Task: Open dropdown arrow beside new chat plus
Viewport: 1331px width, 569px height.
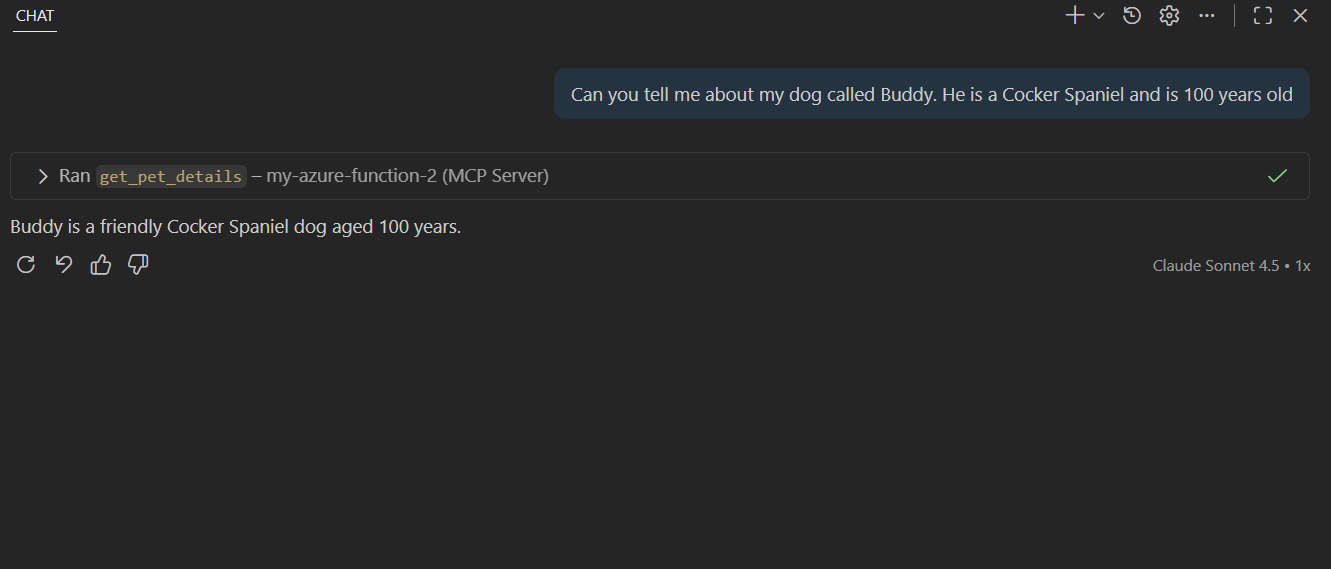Action: point(1099,16)
